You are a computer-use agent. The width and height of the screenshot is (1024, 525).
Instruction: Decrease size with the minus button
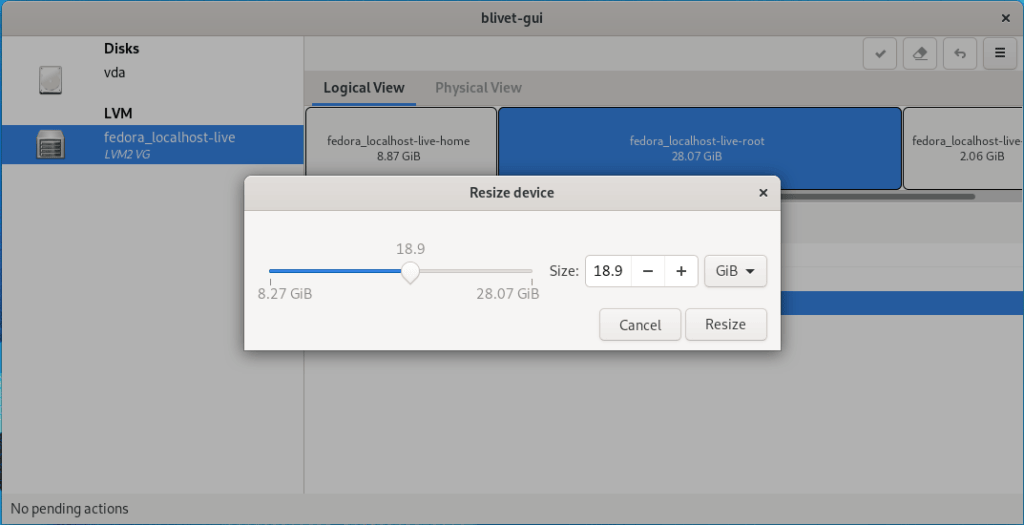648,271
